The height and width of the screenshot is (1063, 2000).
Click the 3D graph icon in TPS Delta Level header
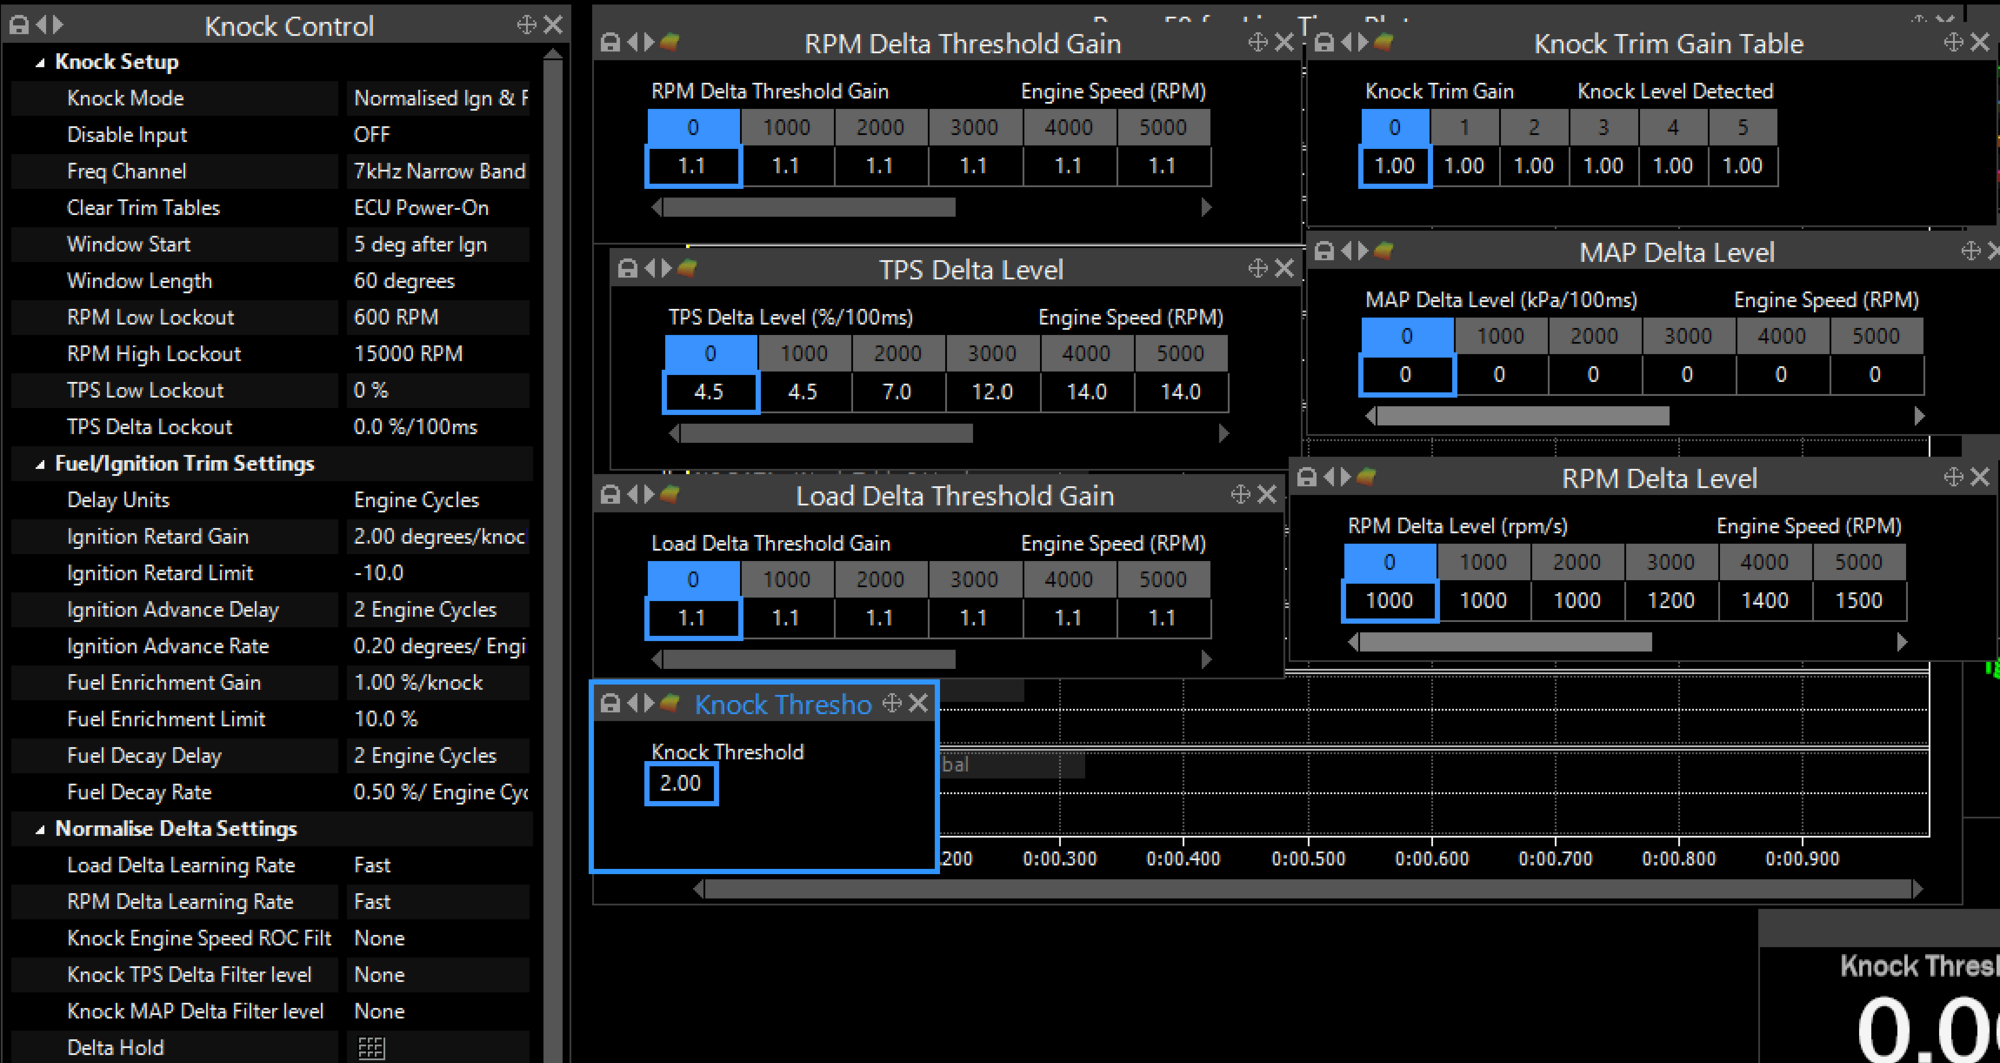(x=688, y=268)
